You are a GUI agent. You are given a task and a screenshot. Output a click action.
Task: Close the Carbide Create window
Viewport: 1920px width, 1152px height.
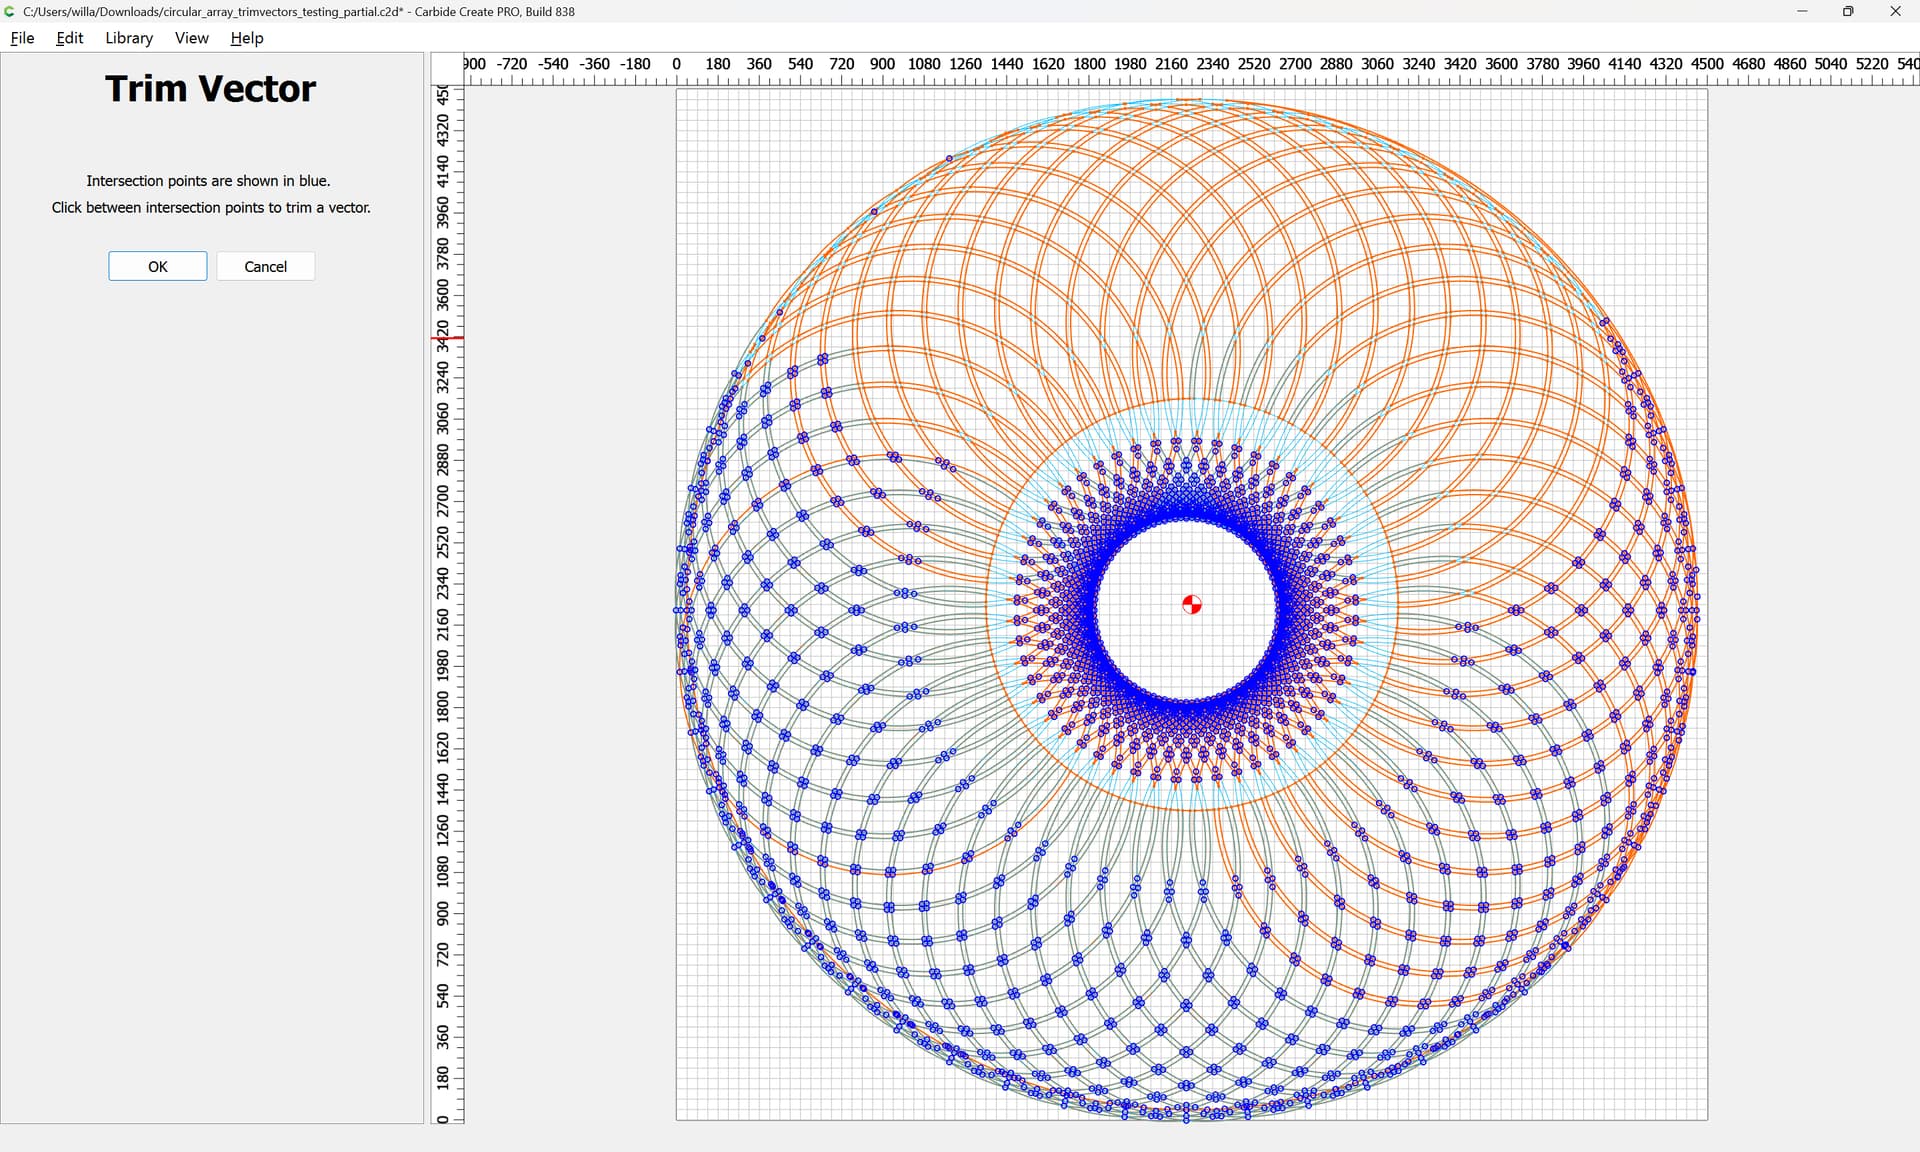click(x=1895, y=11)
